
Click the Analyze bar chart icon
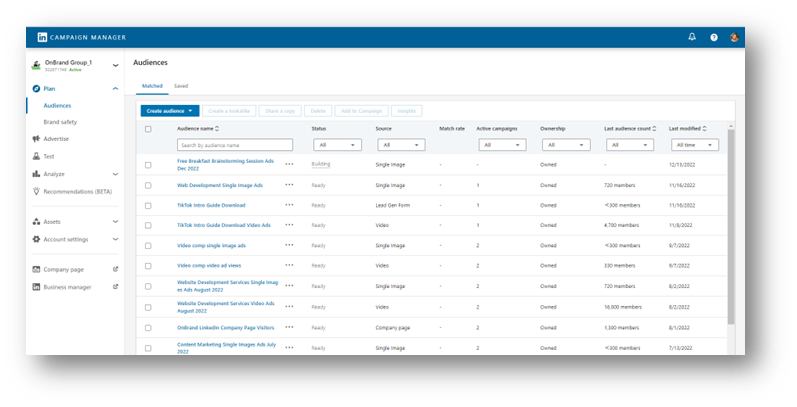(x=36, y=174)
